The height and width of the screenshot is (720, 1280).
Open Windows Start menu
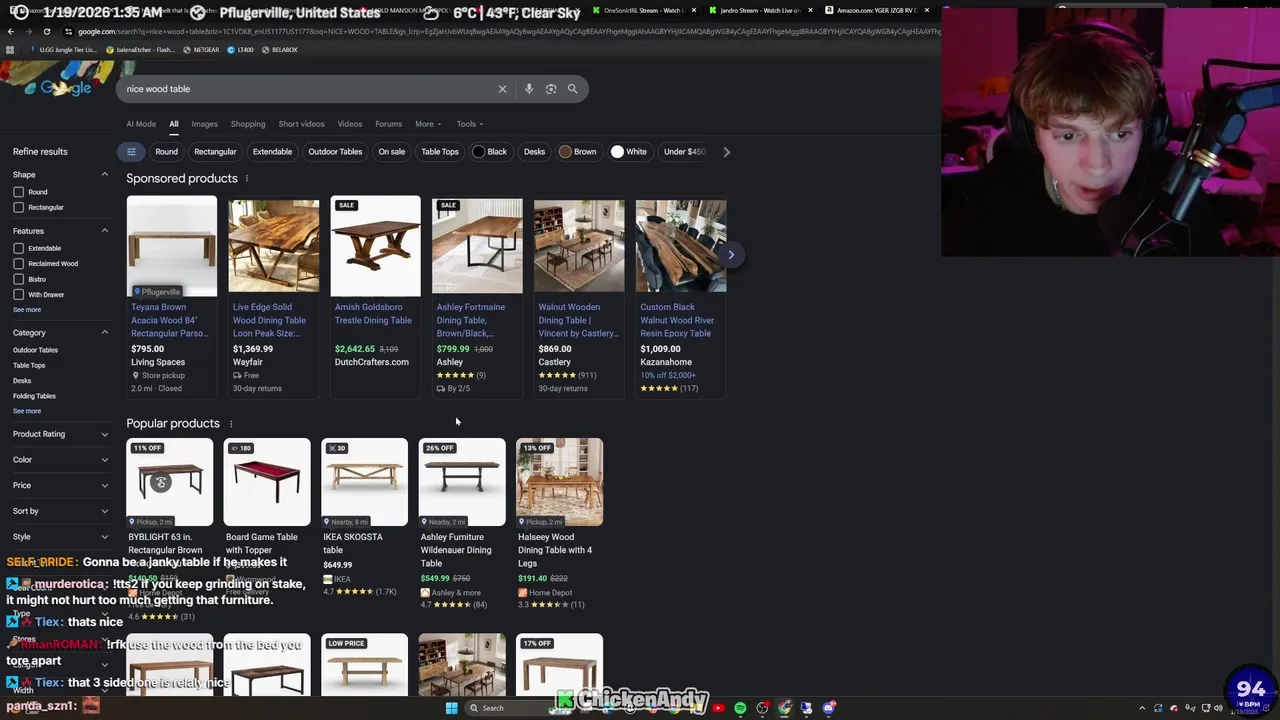click(451, 708)
